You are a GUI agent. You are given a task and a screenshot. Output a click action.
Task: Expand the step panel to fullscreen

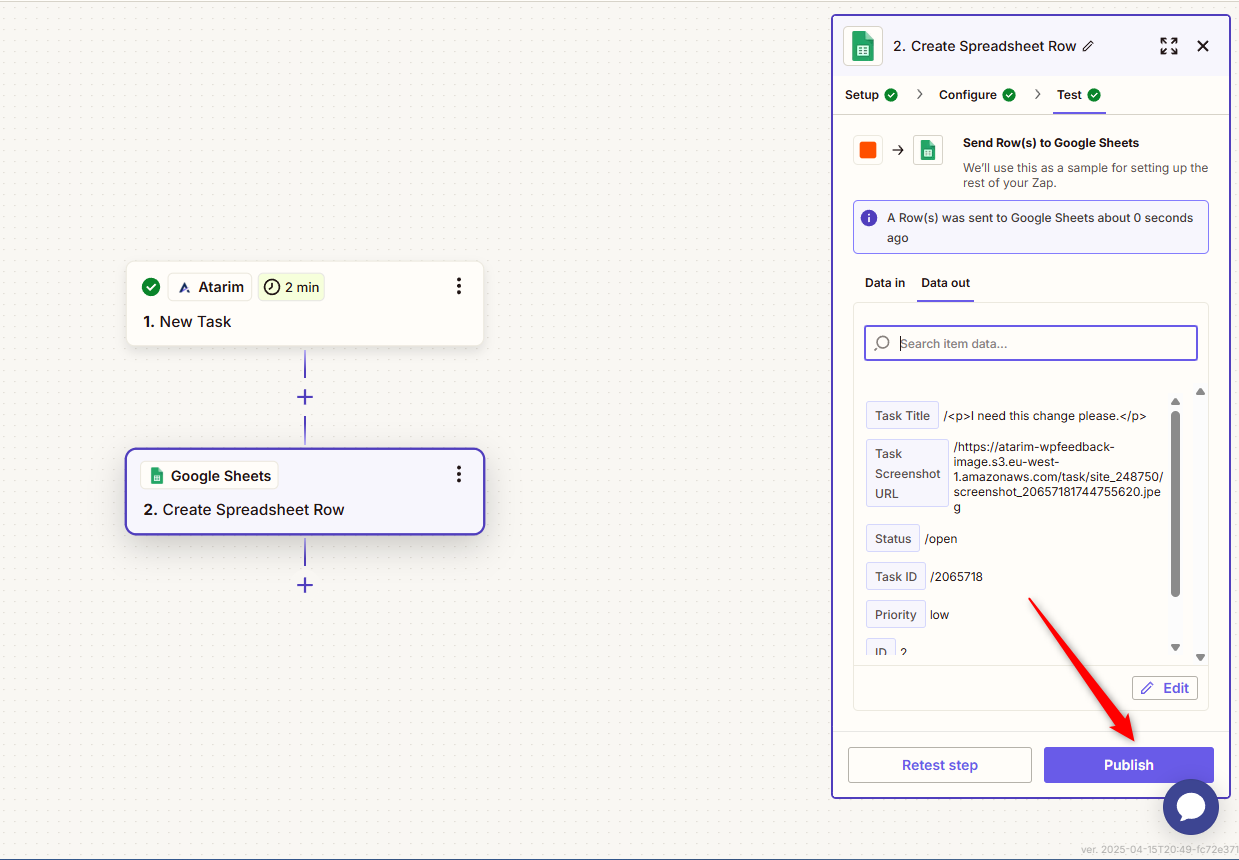pos(1168,46)
